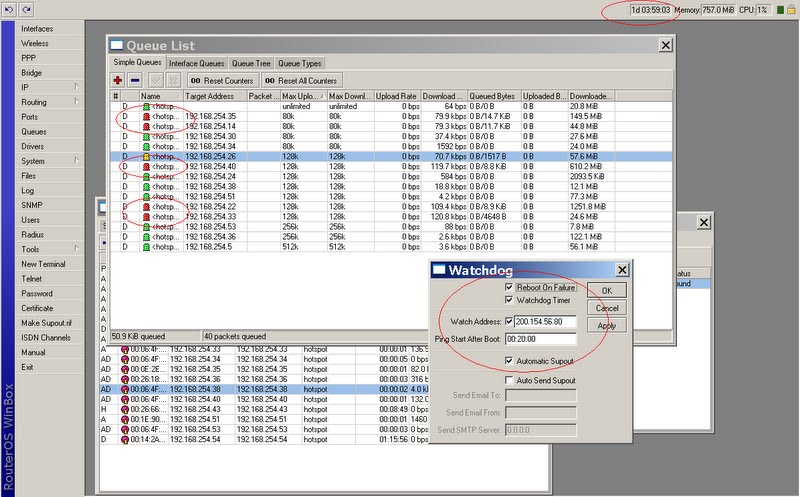Select the yellow queue icon for 192.168.254.26

146,157
